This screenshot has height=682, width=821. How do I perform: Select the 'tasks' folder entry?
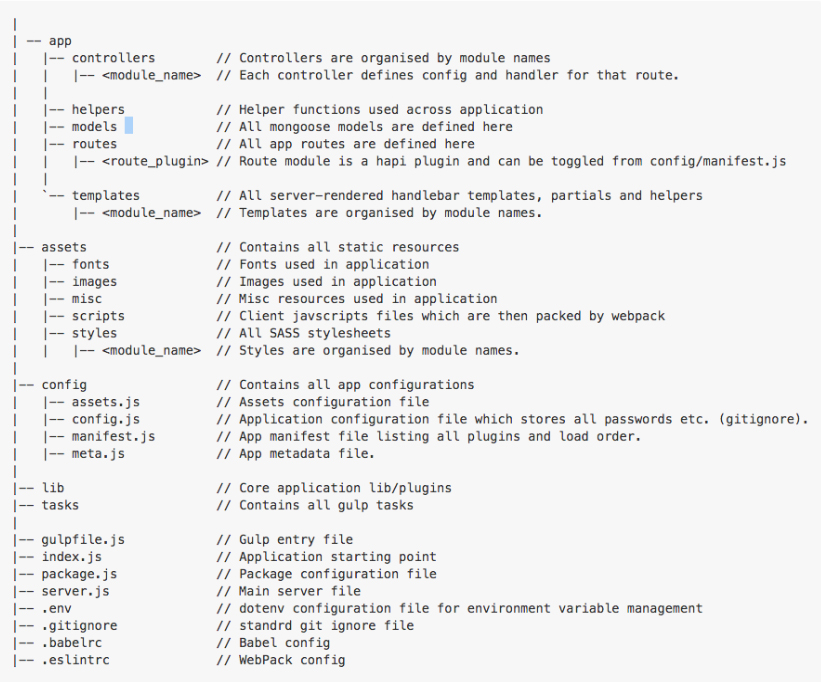pyautogui.click(x=60, y=505)
